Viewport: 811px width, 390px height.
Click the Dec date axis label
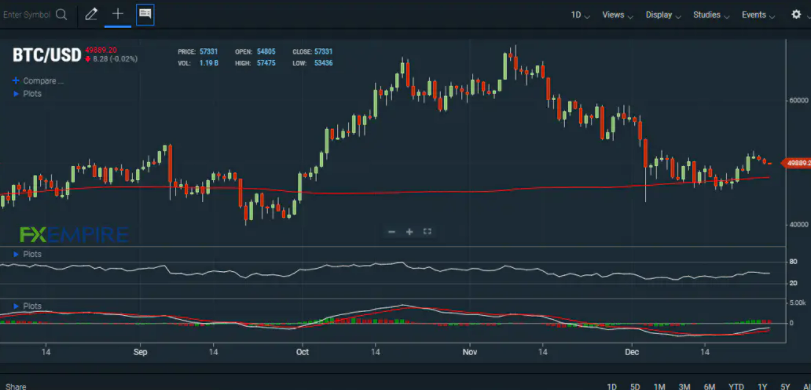[x=632, y=352]
